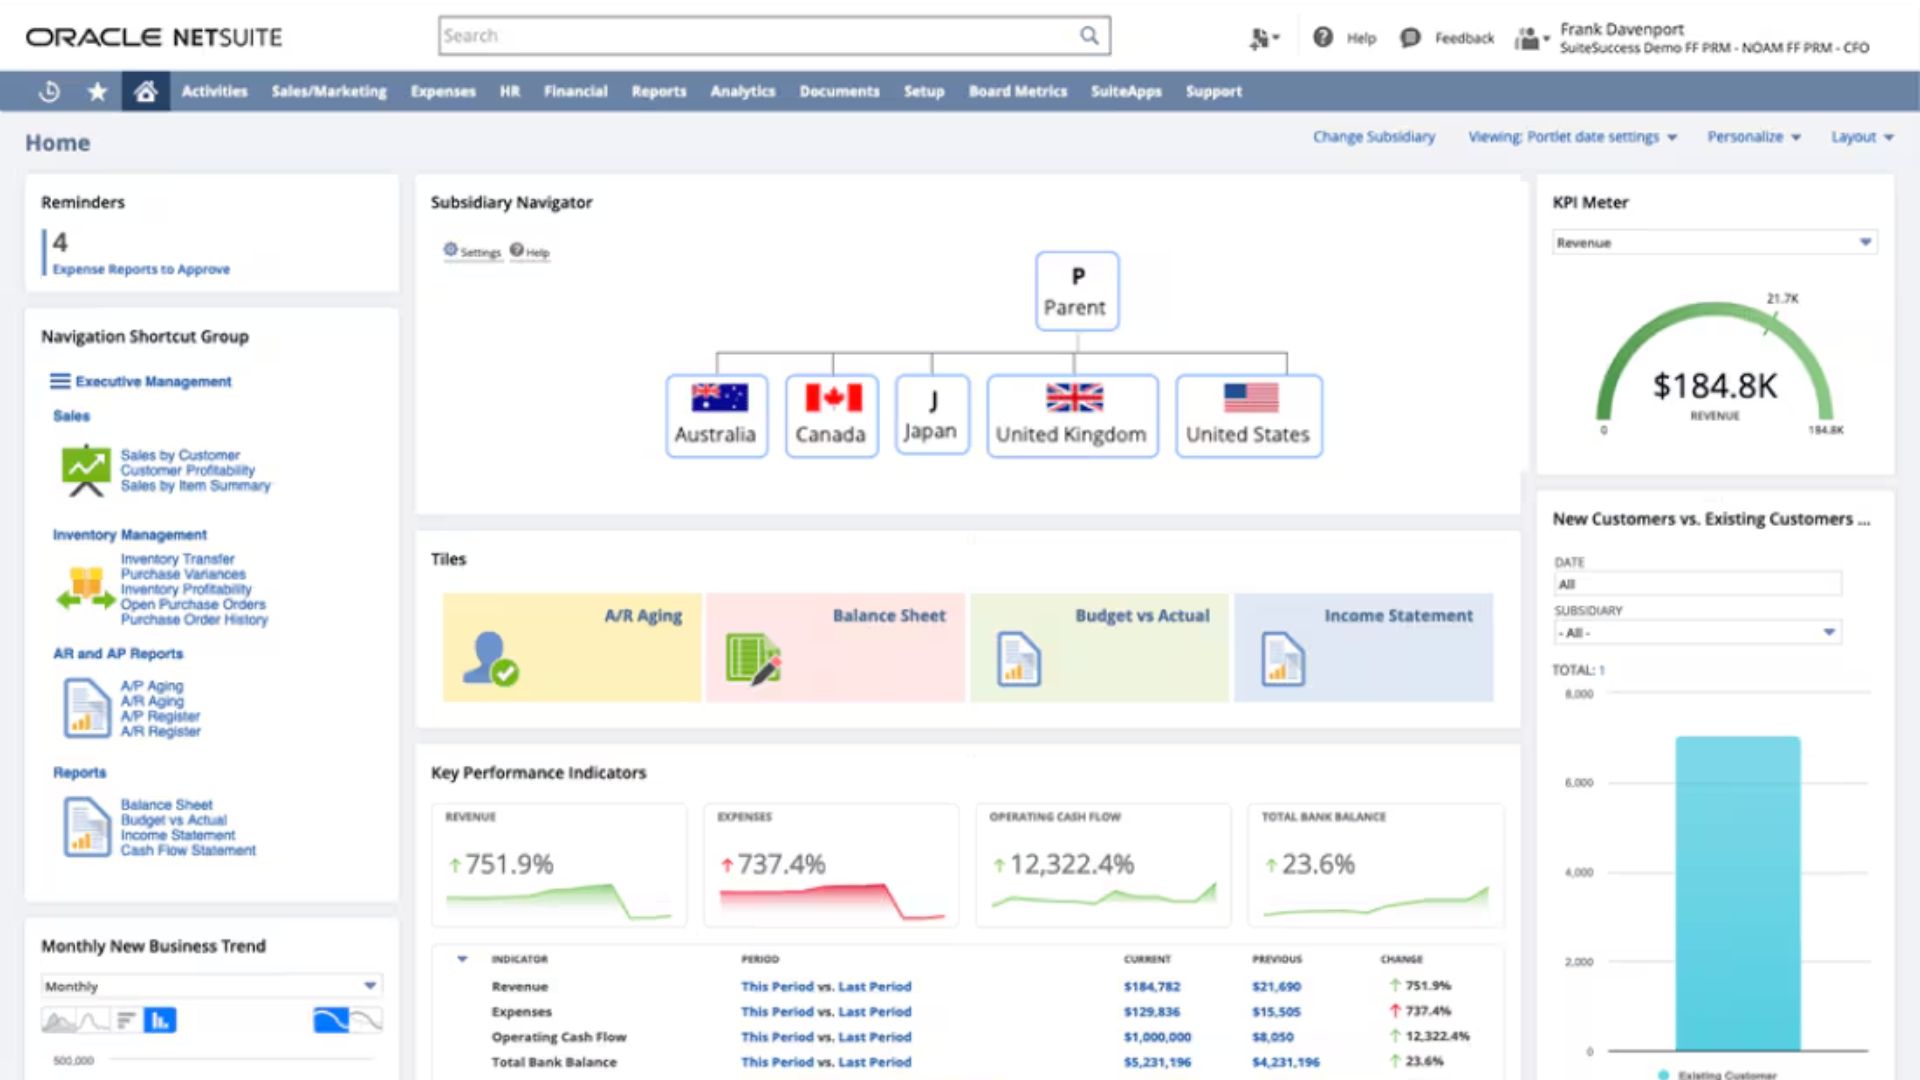Click the Subsidiary Navigator Settings gear icon
The width and height of the screenshot is (1920, 1080).
(x=451, y=250)
